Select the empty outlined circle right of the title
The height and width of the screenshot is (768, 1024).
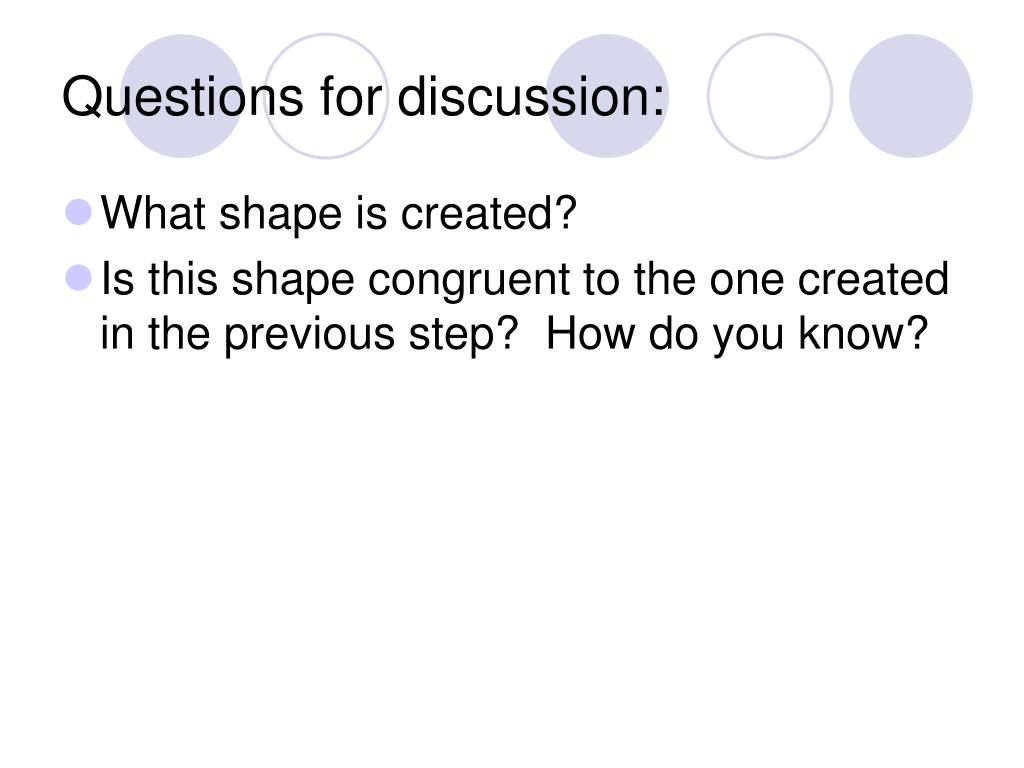click(x=770, y=96)
